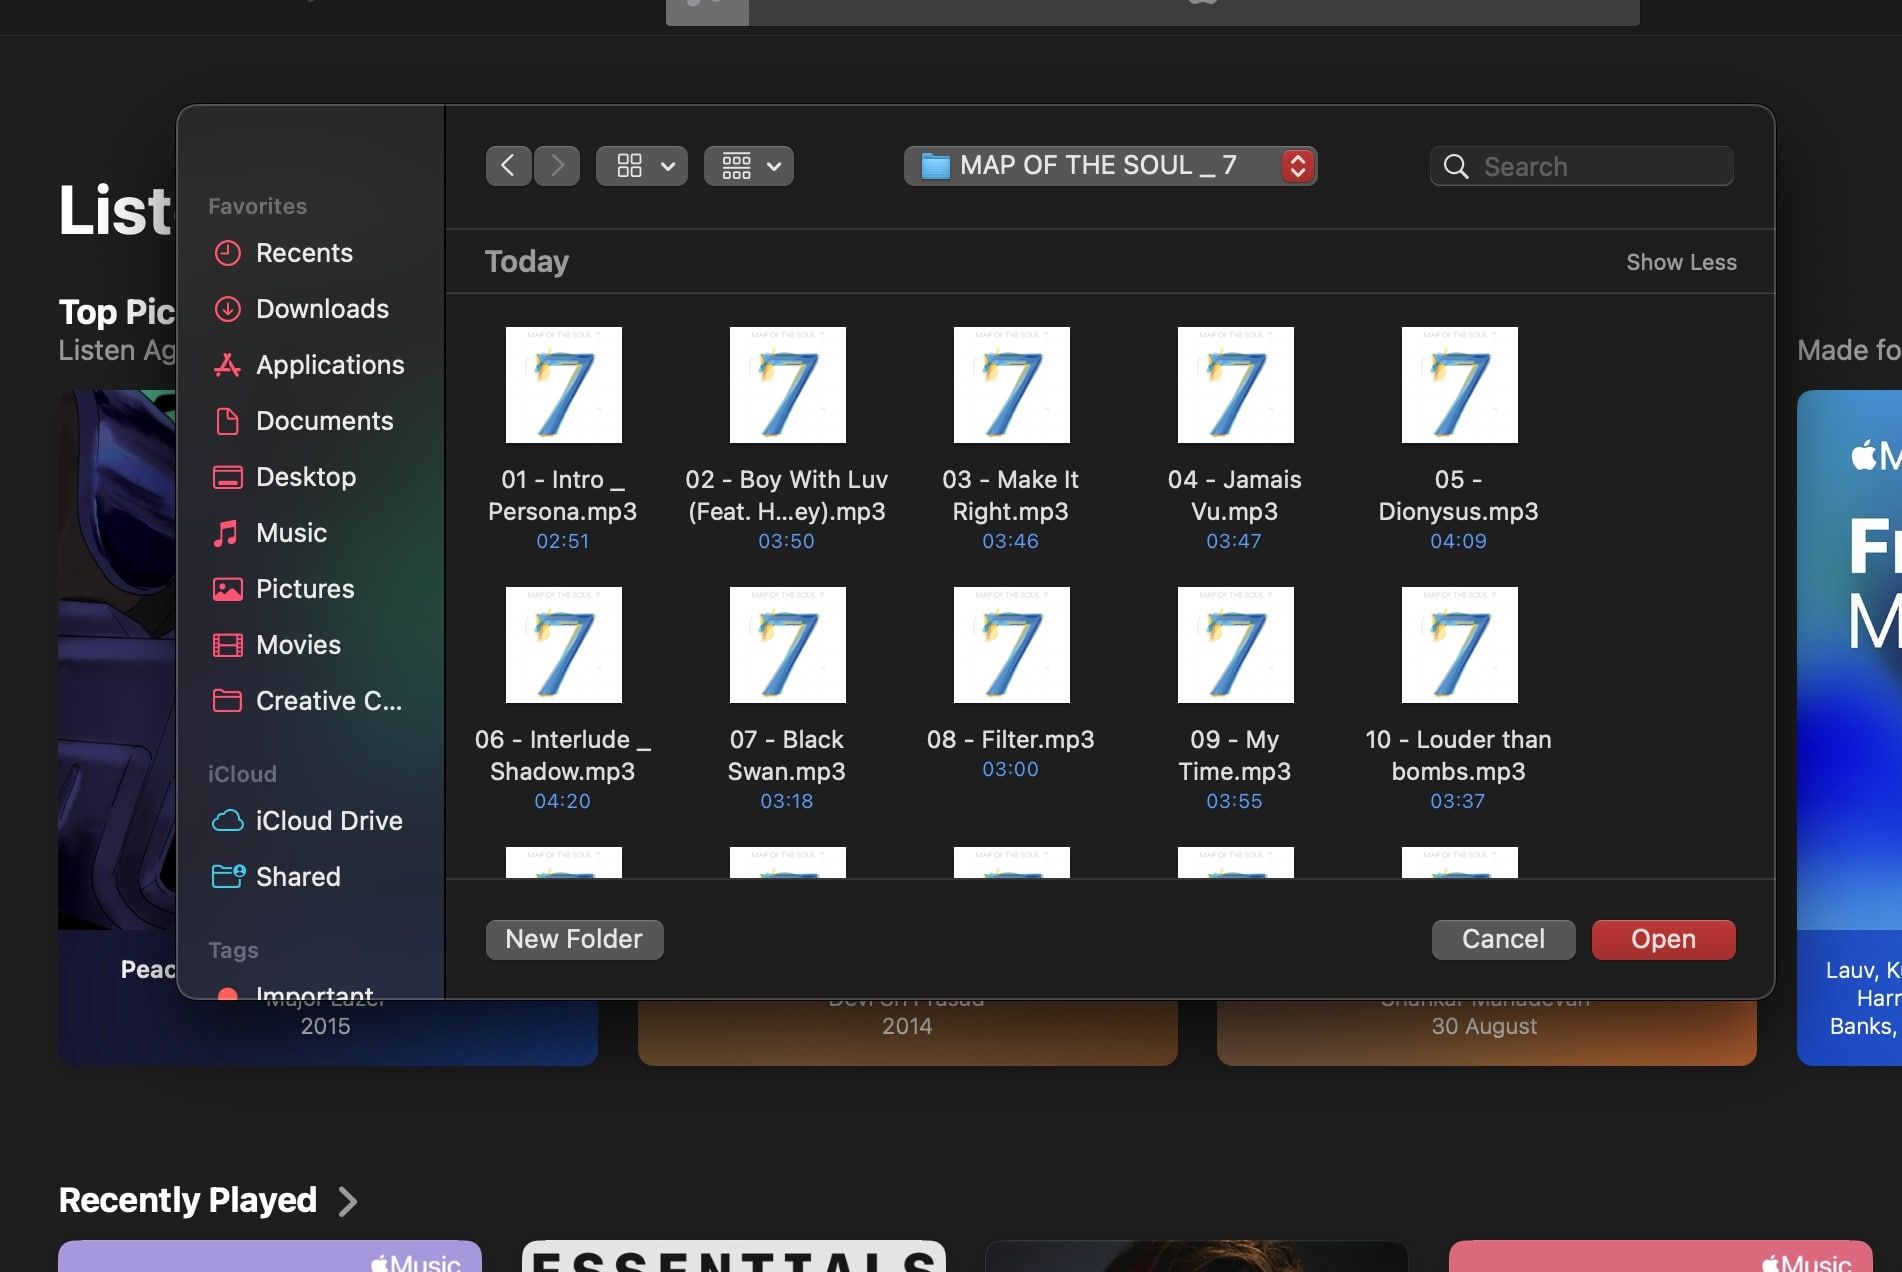1902x1272 pixels.
Task: Select the Movies sidebar item
Action: (x=298, y=645)
